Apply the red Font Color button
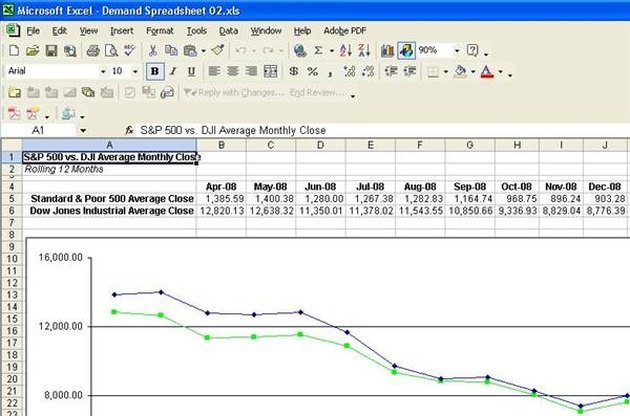Screen dimensions: 630x416 [x=487, y=72]
